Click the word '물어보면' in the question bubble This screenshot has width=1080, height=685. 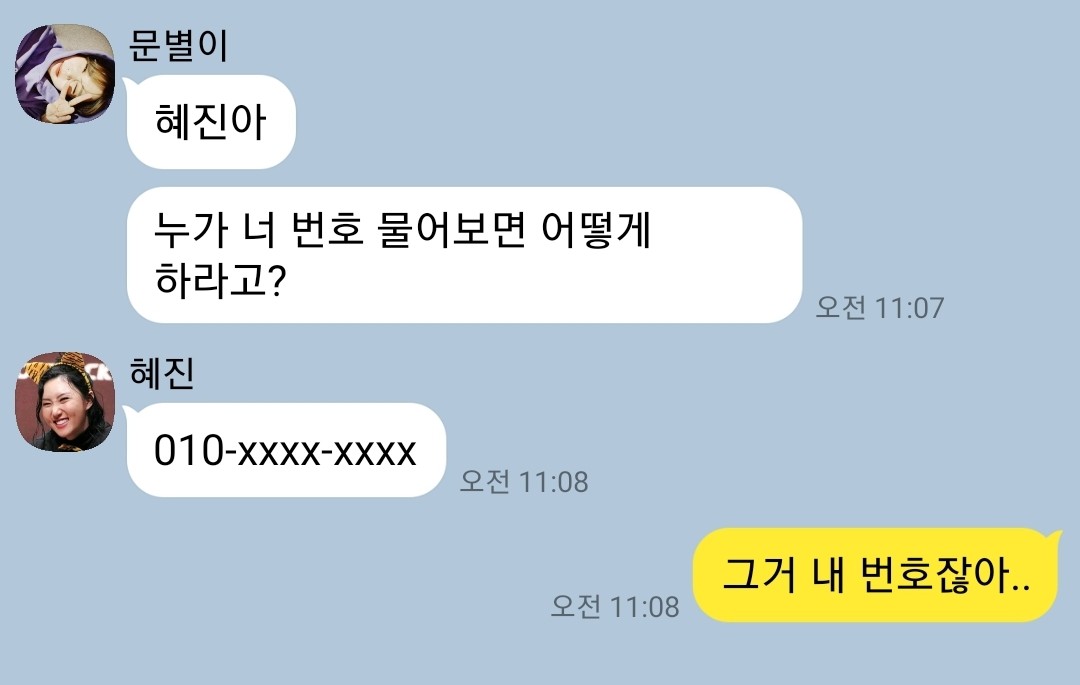pos(452,229)
